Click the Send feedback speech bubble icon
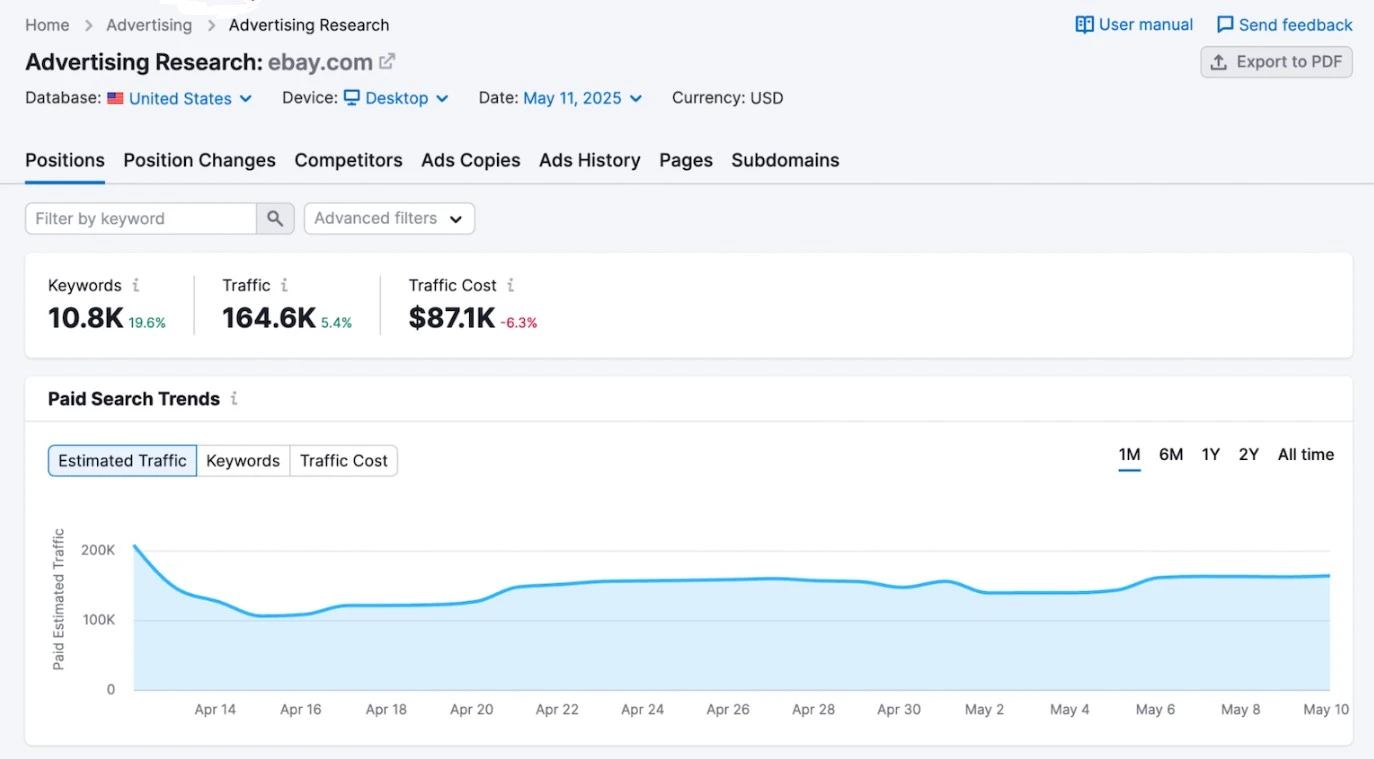This screenshot has width=1374, height=759. [x=1225, y=25]
